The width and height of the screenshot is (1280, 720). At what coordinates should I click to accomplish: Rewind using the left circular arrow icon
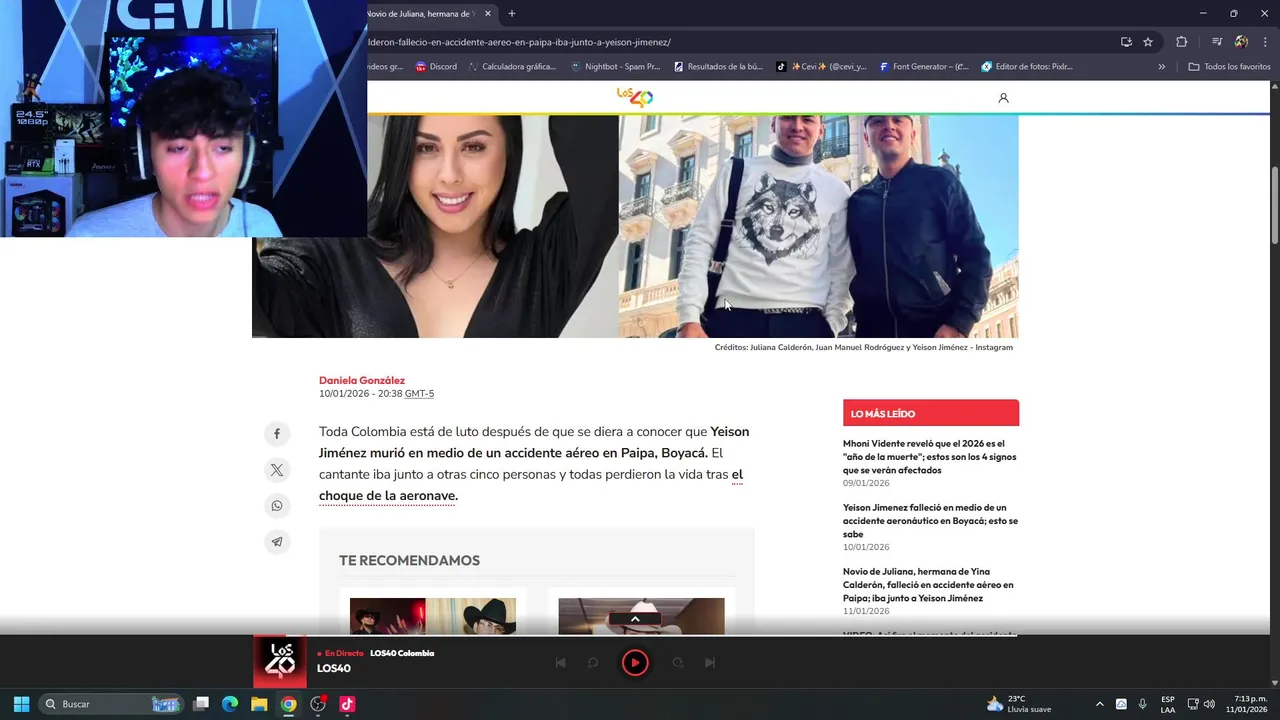[x=593, y=663]
